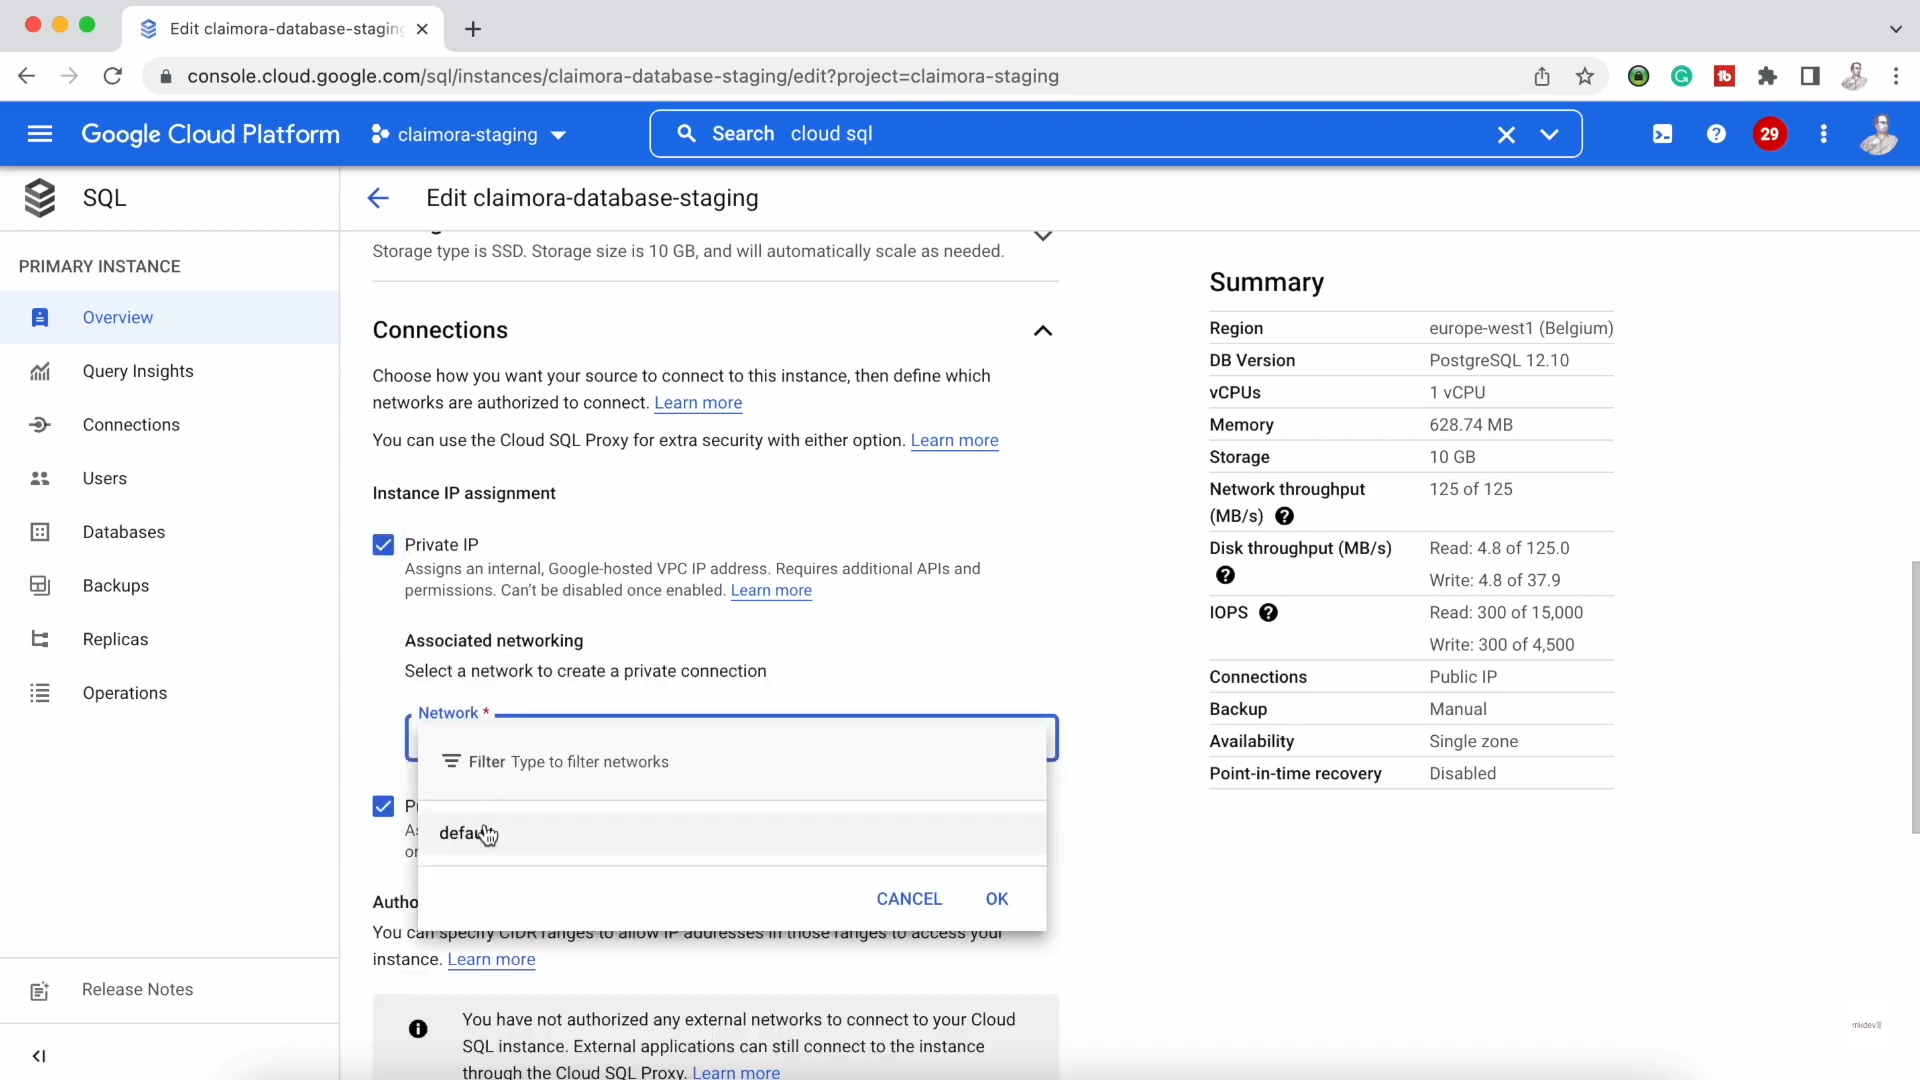
Task: Bookmark this page with the star
Action: pyautogui.click(x=1585, y=76)
